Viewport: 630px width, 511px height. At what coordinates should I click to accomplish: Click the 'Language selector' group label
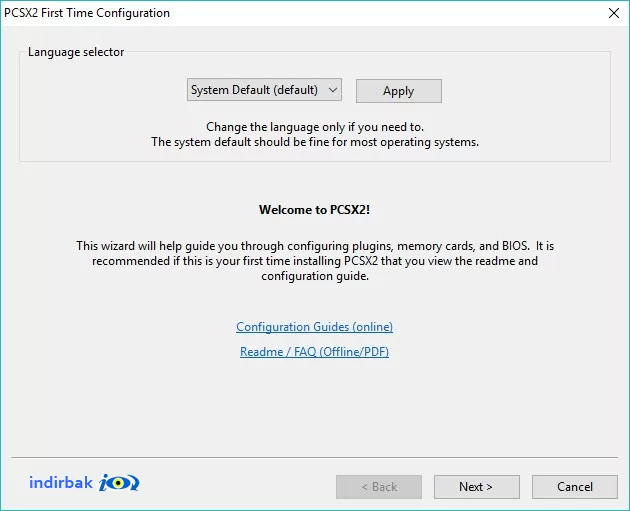pos(76,52)
